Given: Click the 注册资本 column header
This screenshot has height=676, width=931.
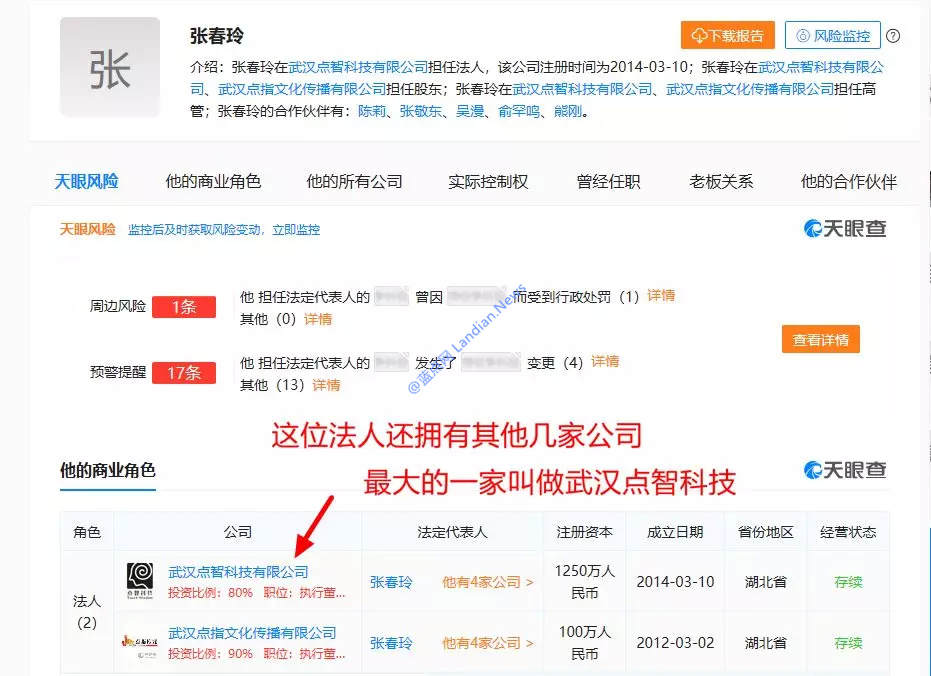Looking at the screenshot, I should (585, 532).
